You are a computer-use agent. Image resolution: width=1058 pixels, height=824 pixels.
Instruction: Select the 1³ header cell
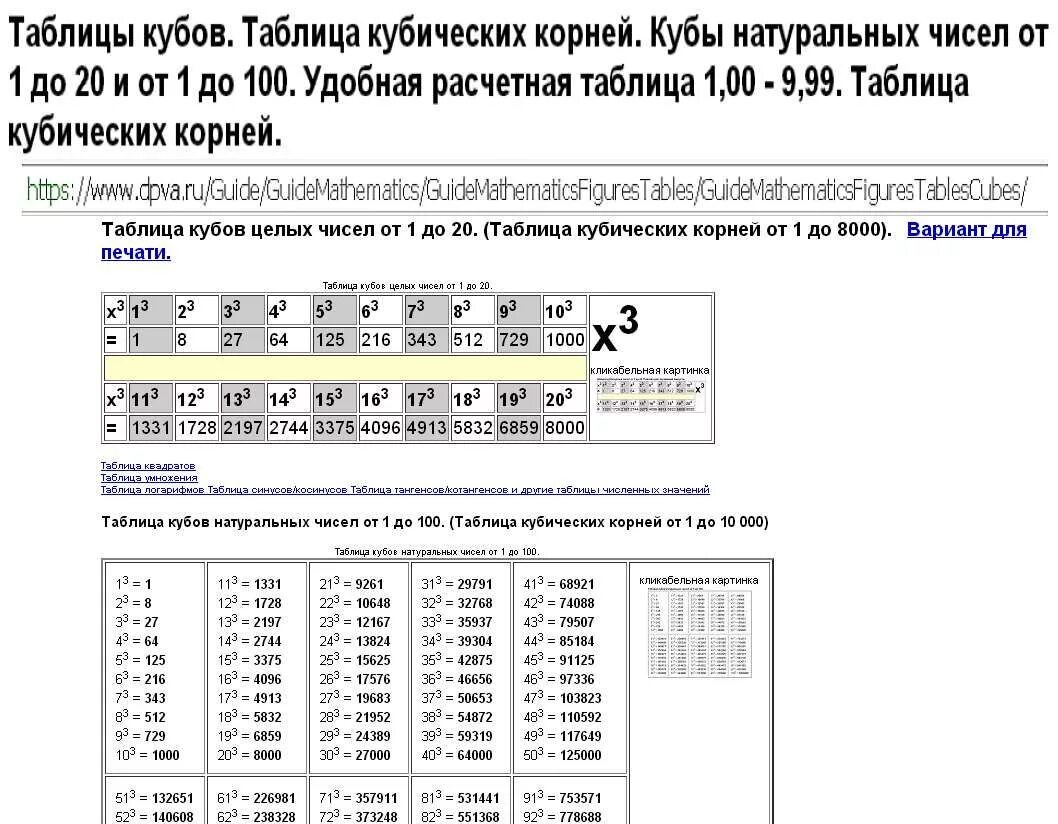(x=150, y=308)
